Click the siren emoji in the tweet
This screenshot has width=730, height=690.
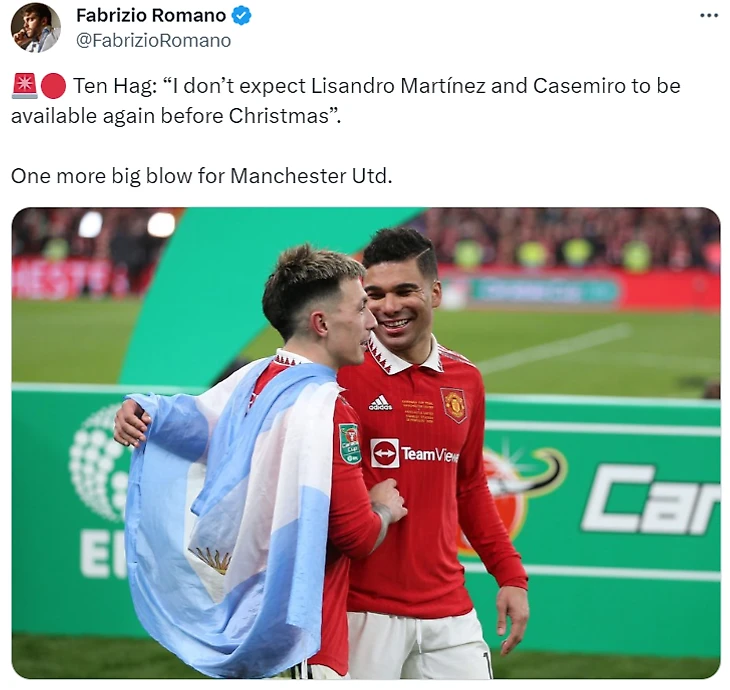click(24, 86)
